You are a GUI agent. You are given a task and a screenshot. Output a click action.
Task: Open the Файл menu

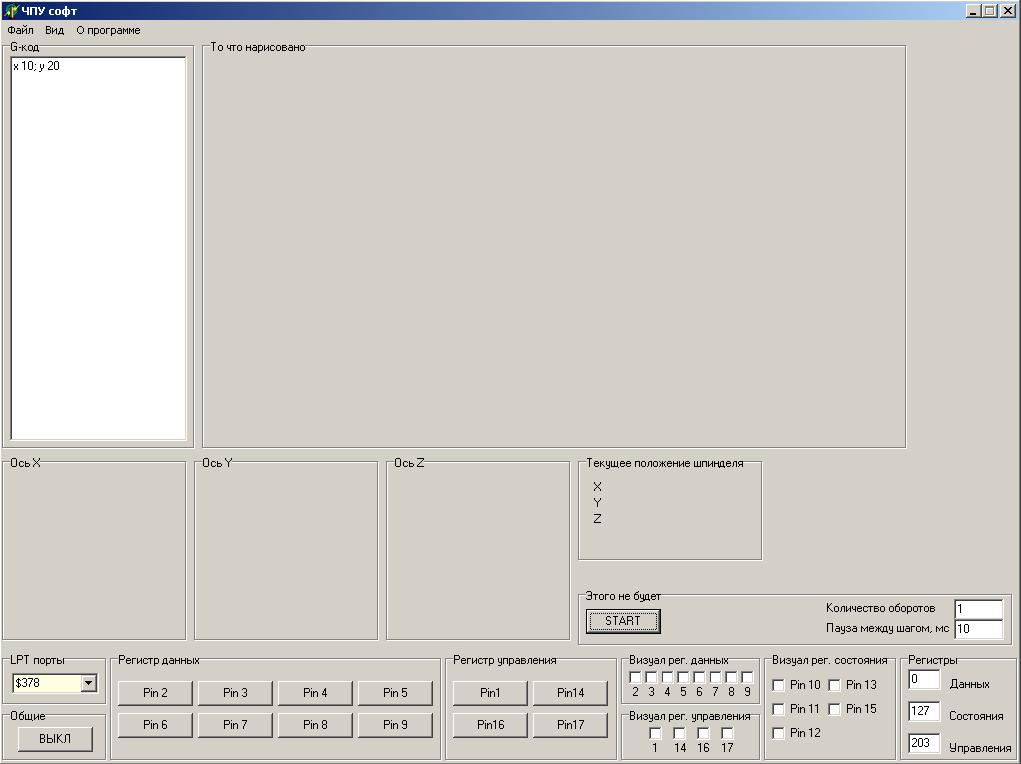pos(20,30)
